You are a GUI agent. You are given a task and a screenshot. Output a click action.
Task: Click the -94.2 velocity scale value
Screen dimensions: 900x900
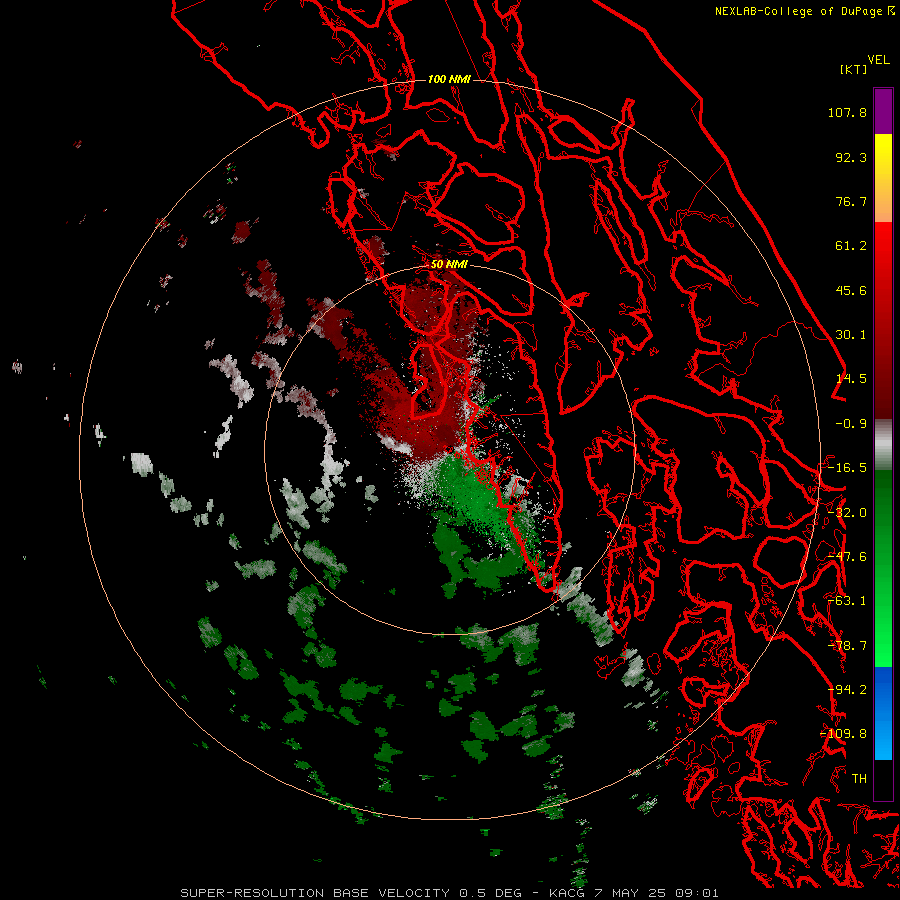click(x=847, y=690)
